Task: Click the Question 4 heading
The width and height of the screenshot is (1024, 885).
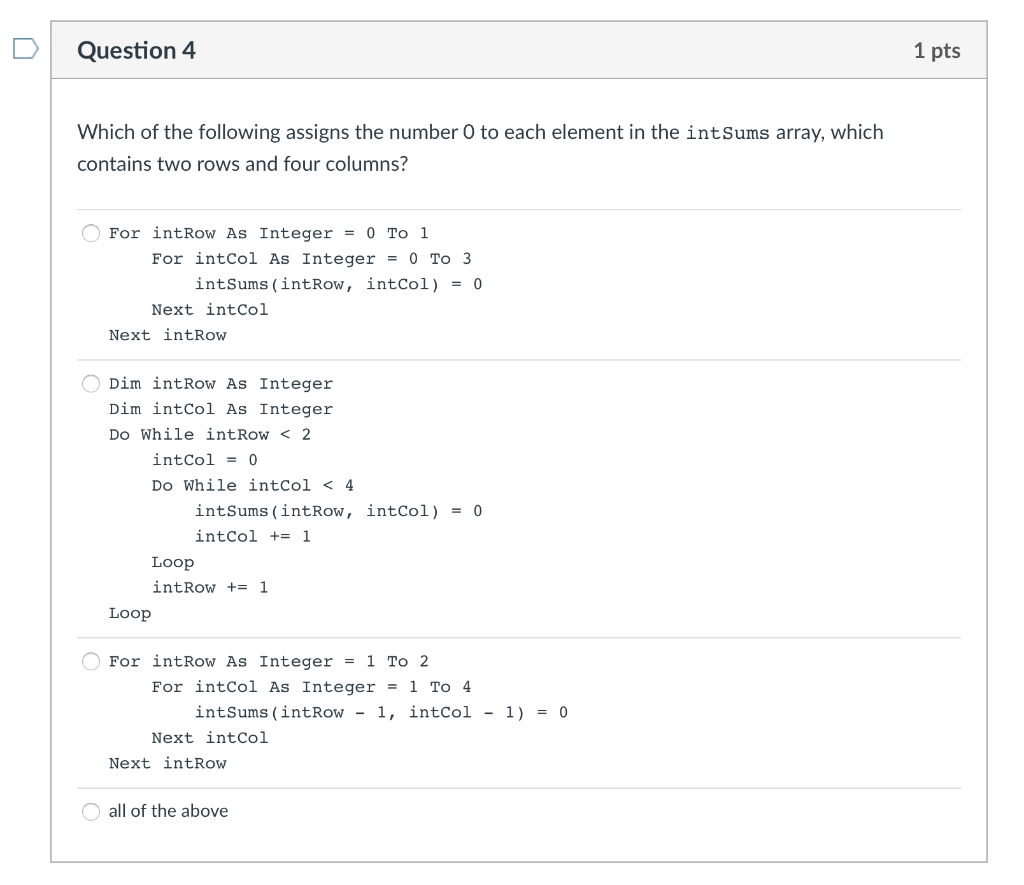Action: 136,49
